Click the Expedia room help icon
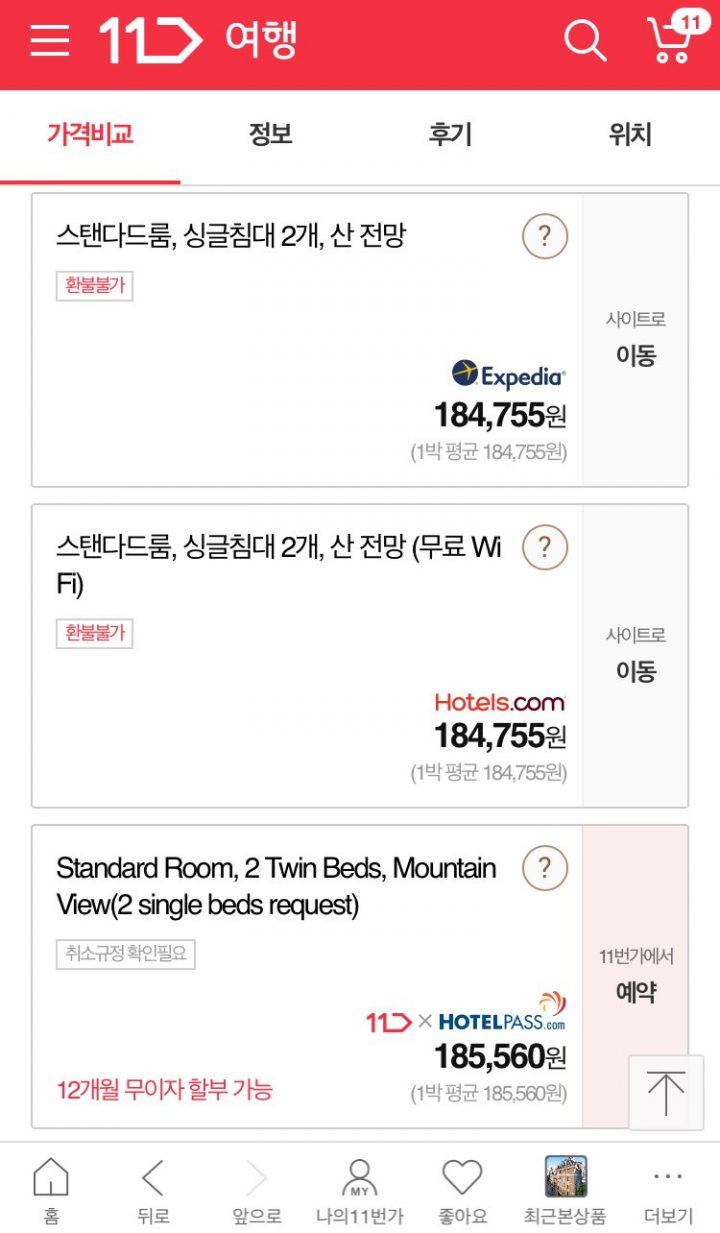The height and width of the screenshot is (1233, 720). tap(544, 237)
